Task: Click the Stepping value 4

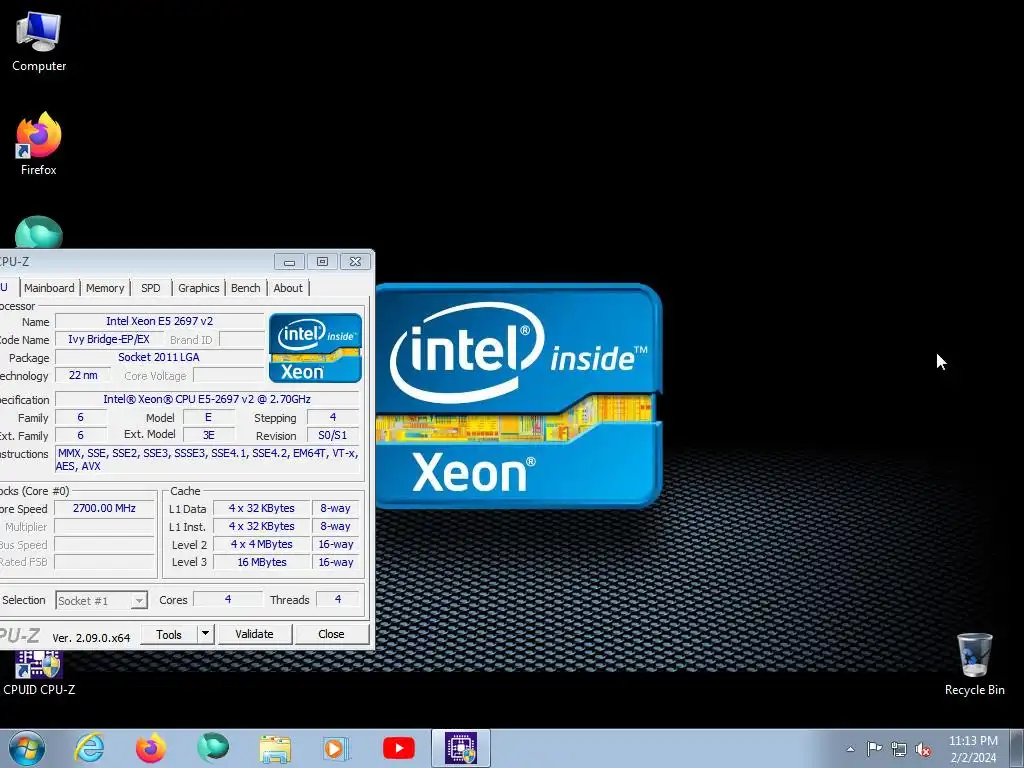Action: pos(332,417)
